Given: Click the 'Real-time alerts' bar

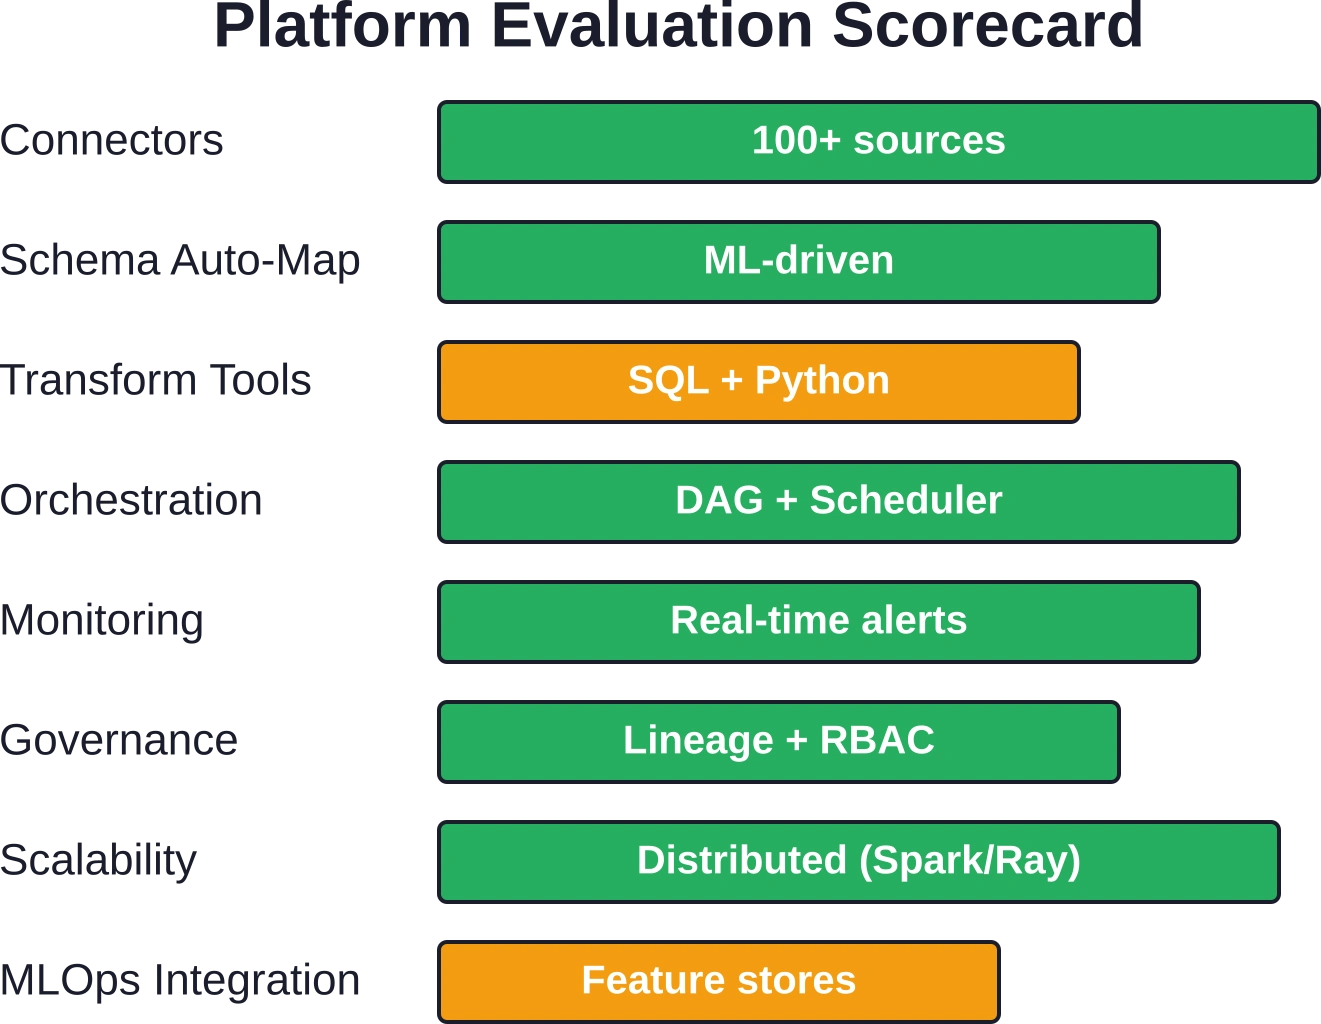Looking at the screenshot, I should pyautogui.click(x=819, y=622).
